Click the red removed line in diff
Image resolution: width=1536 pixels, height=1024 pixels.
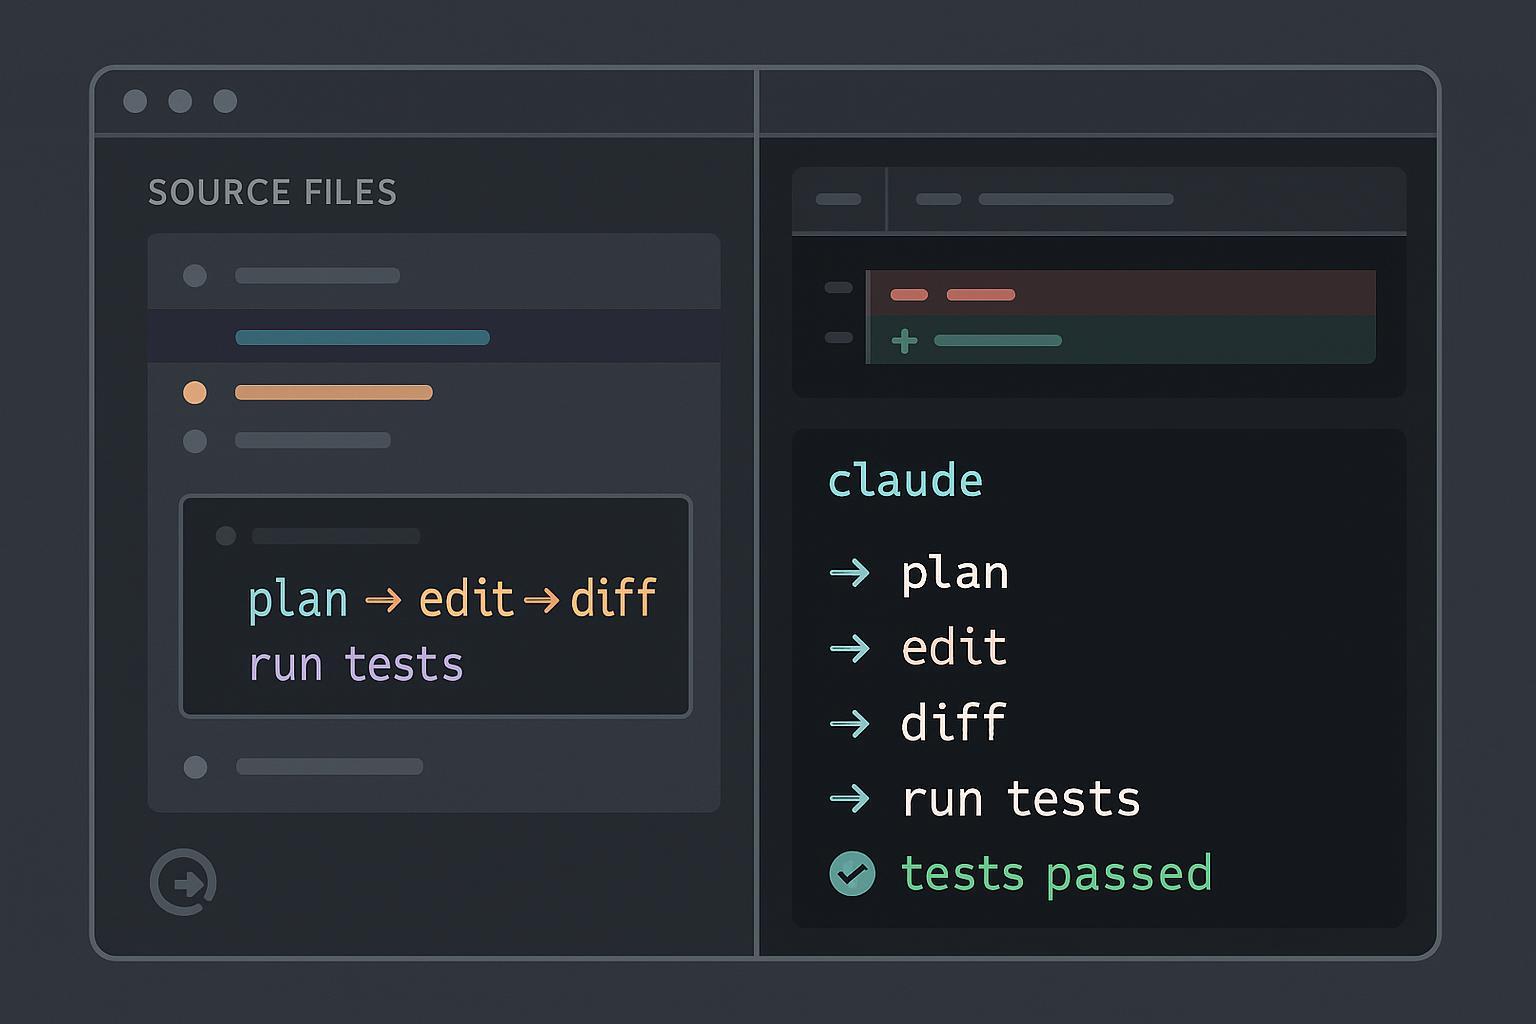(1120, 294)
